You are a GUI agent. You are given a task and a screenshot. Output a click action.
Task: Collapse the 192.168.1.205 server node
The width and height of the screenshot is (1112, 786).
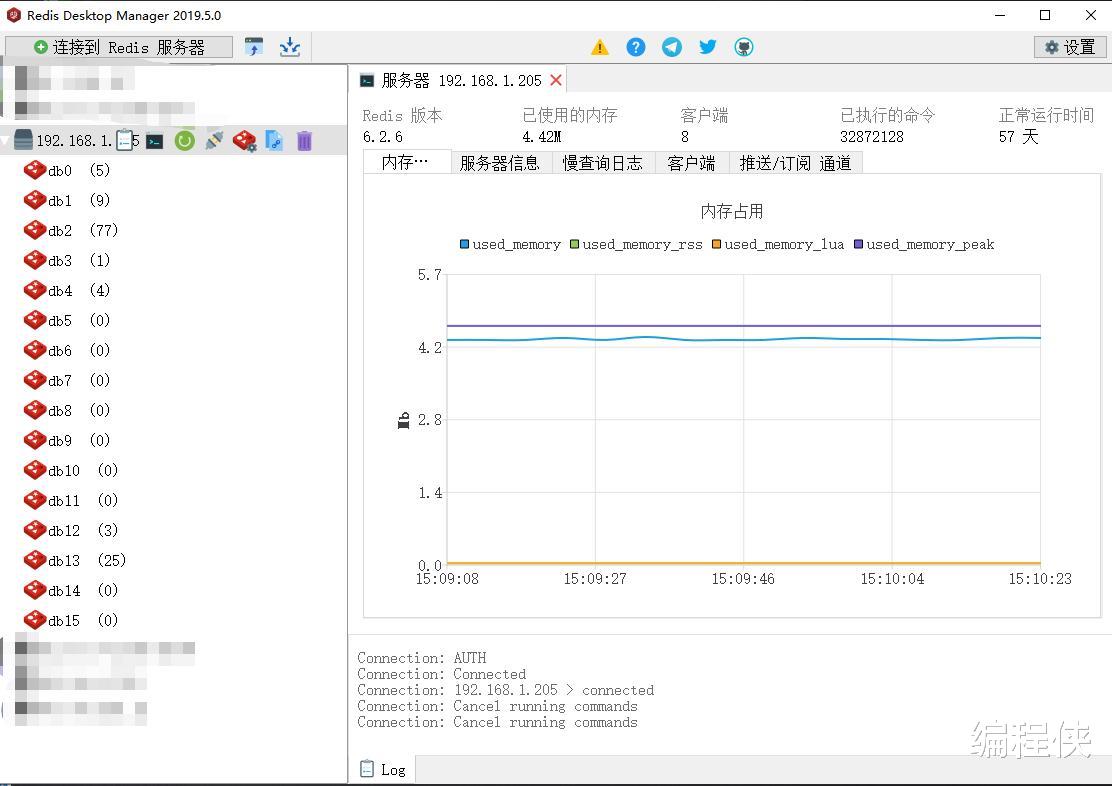[6, 140]
